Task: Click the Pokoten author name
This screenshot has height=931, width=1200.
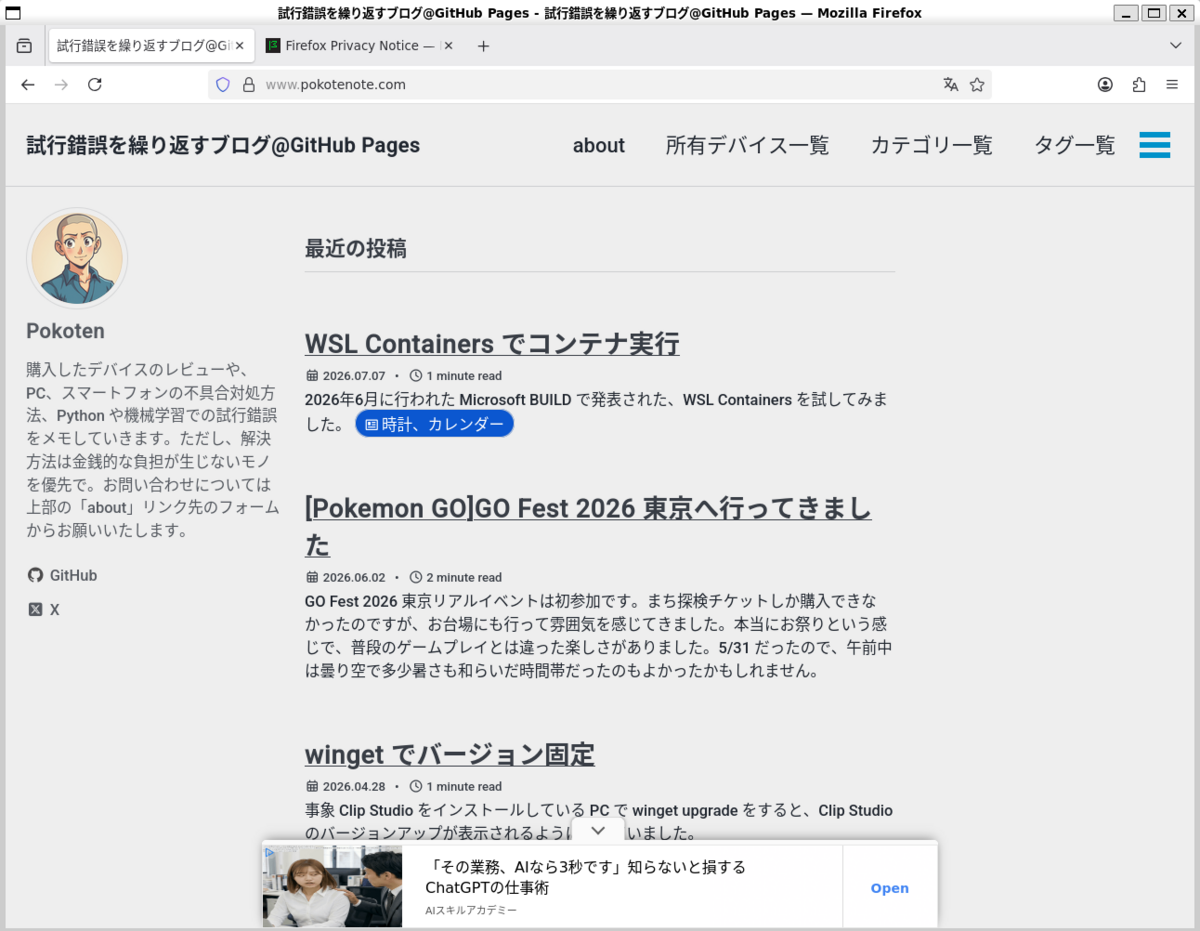Action: point(65,331)
